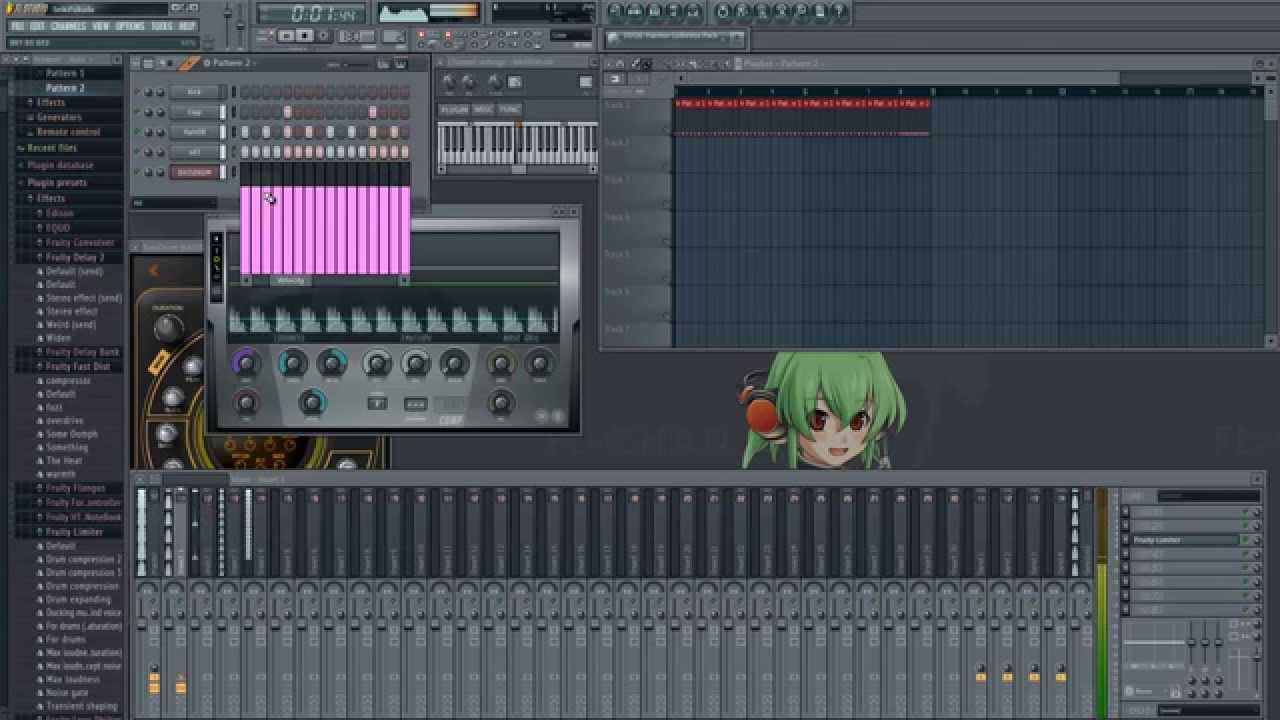Mute the Kick channel via its LED
Image resolution: width=1280 pixels, height=720 pixels.
[136, 92]
